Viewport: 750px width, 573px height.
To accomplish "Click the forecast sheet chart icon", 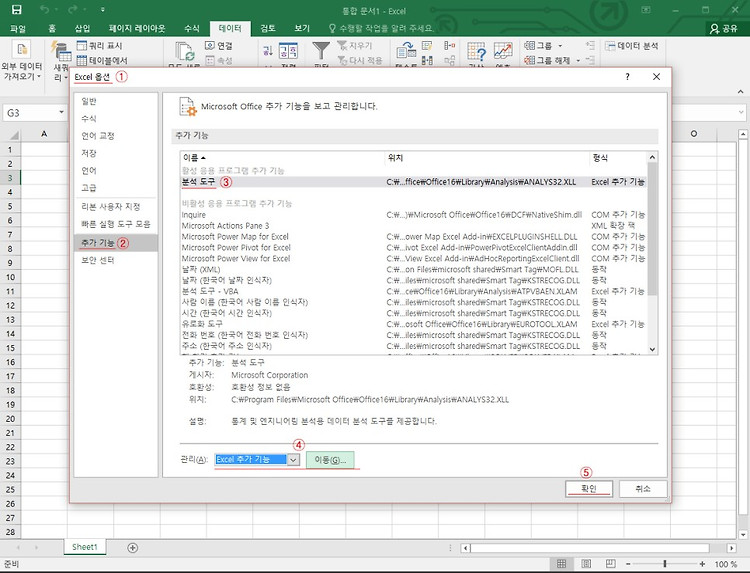I will [x=503, y=51].
